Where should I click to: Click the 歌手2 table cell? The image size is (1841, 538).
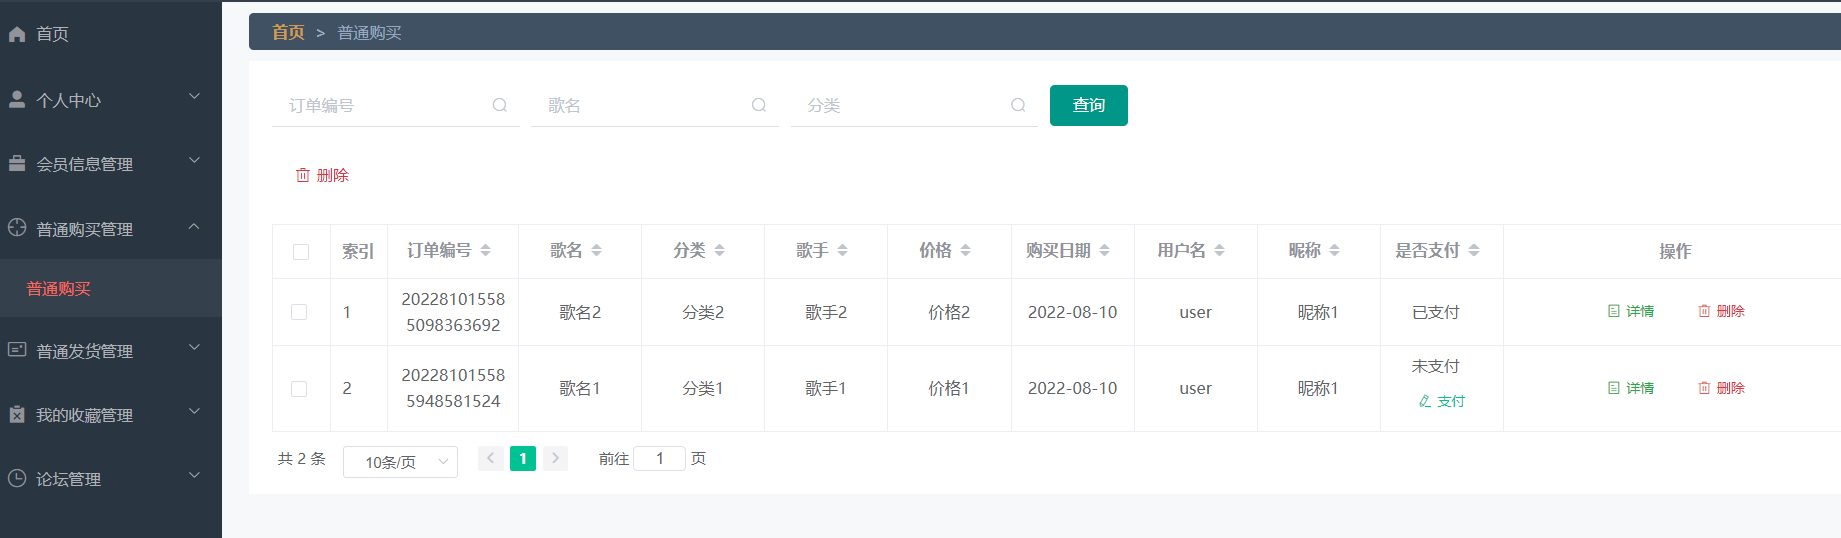coord(826,312)
